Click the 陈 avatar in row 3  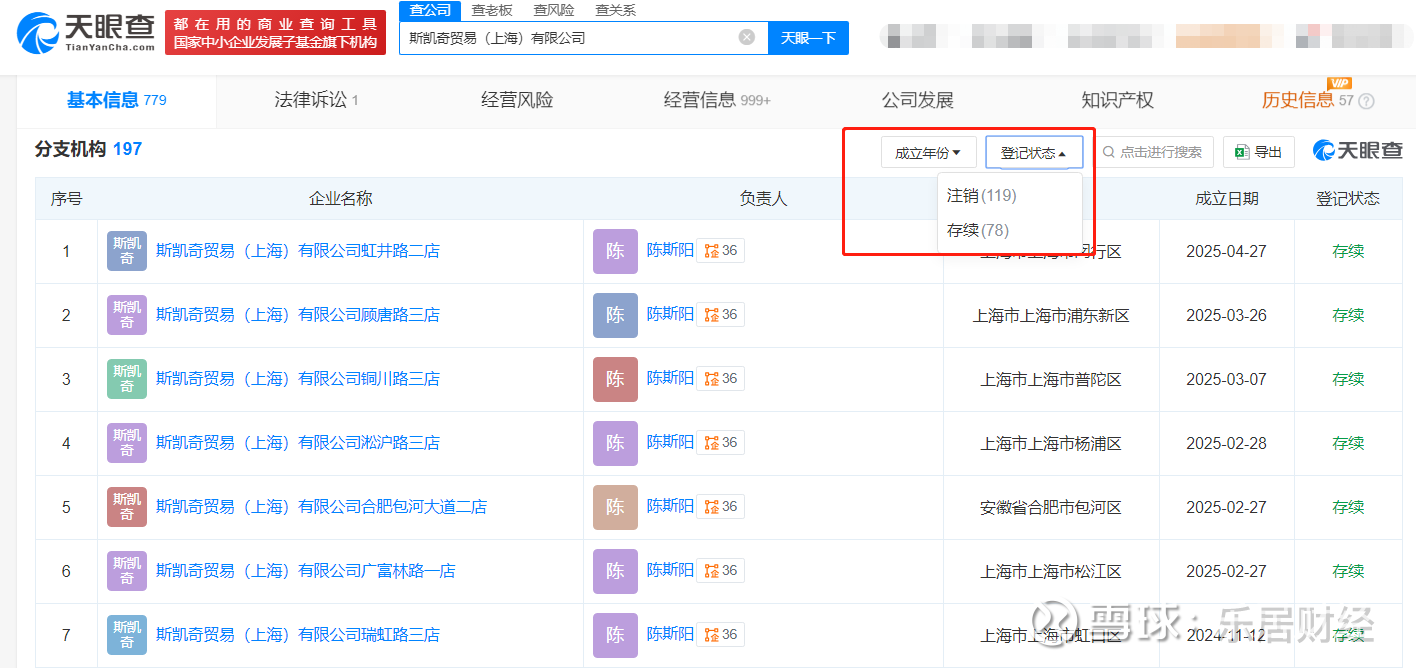point(615,379)
